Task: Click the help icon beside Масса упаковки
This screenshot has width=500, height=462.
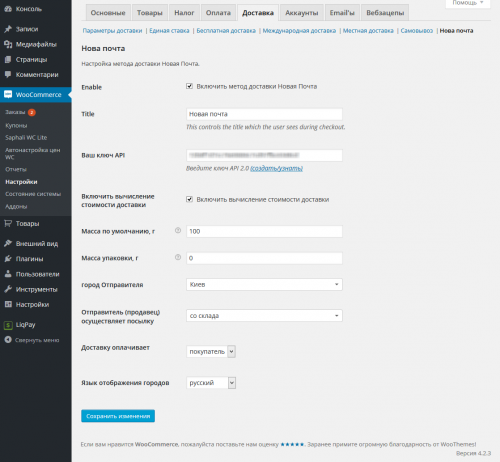Action: [178, 257]
